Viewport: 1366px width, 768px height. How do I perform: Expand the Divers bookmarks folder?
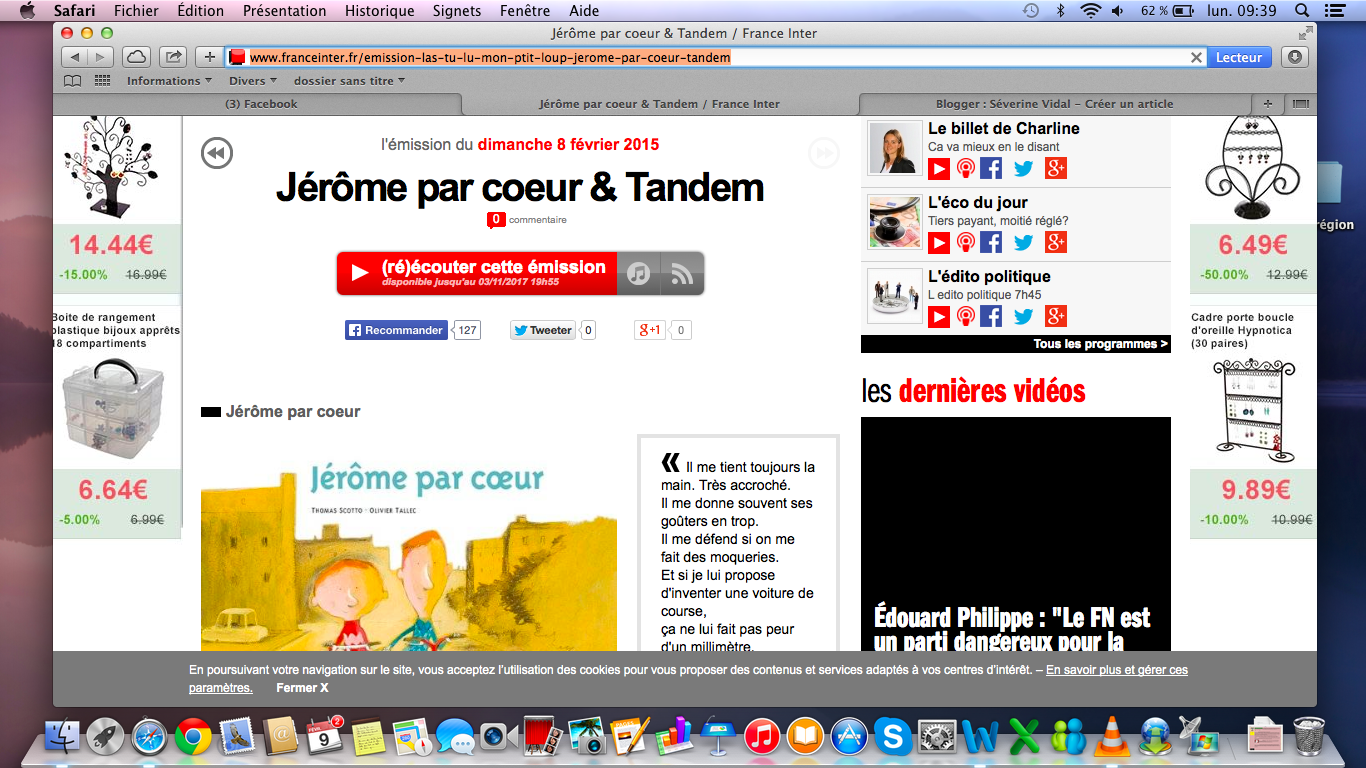click(253, 81)
